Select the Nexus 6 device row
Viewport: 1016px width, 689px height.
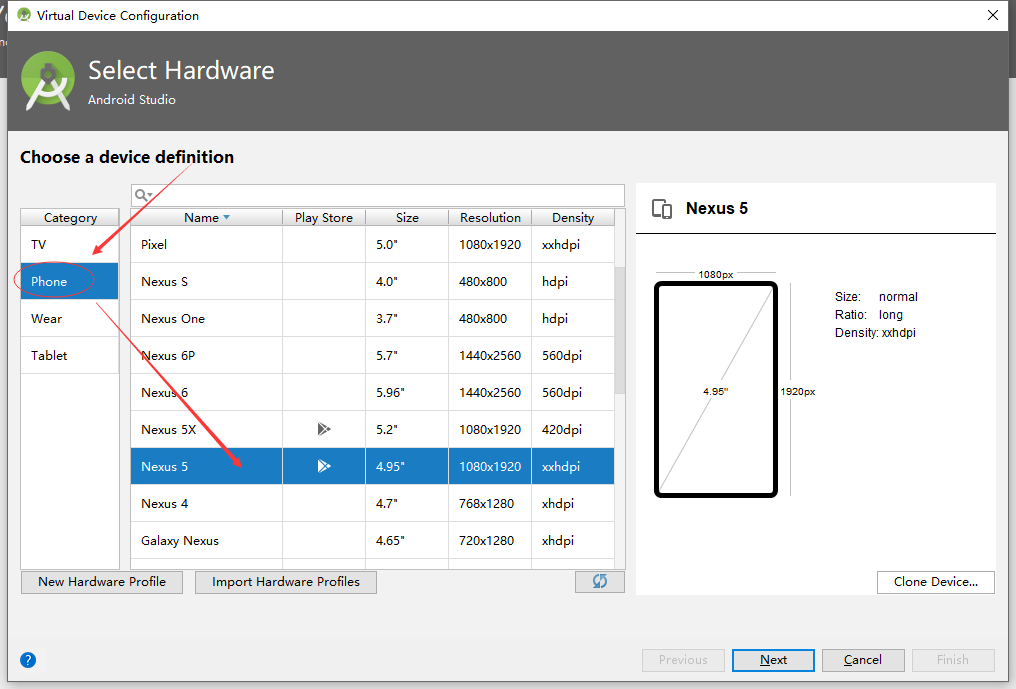click(373, 392)
